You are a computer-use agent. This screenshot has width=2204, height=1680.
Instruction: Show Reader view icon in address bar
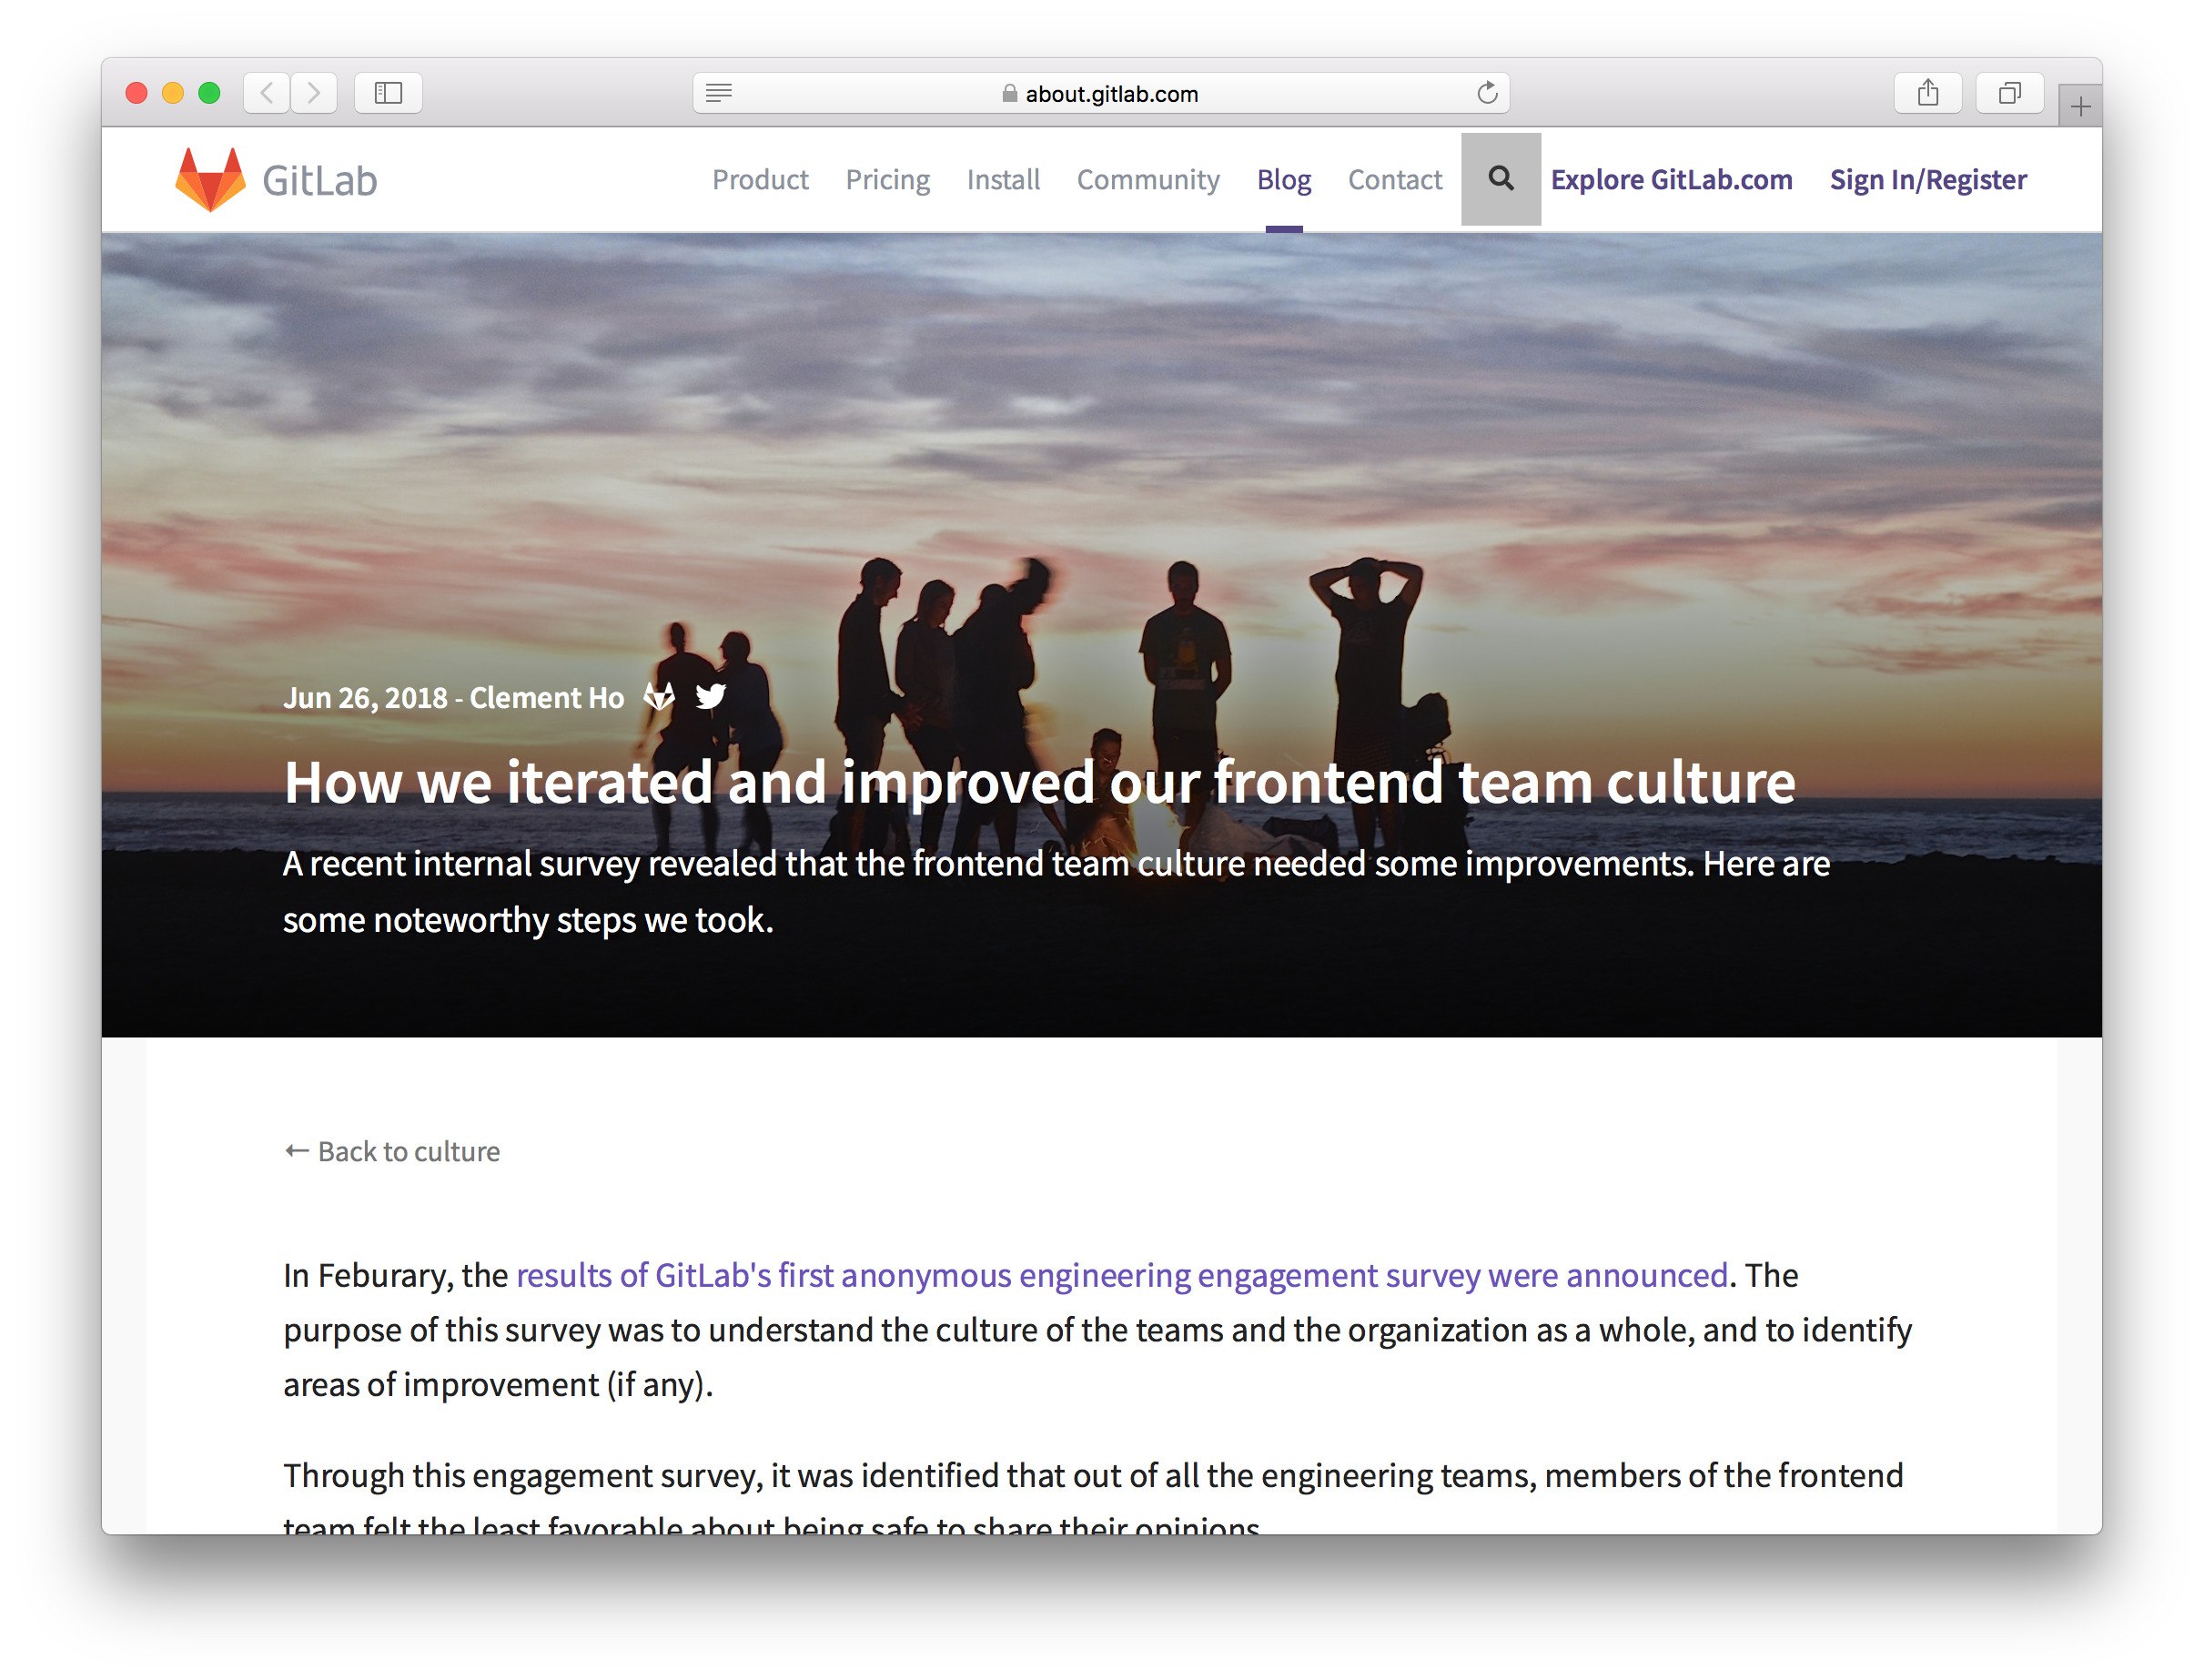coord(719,93)
